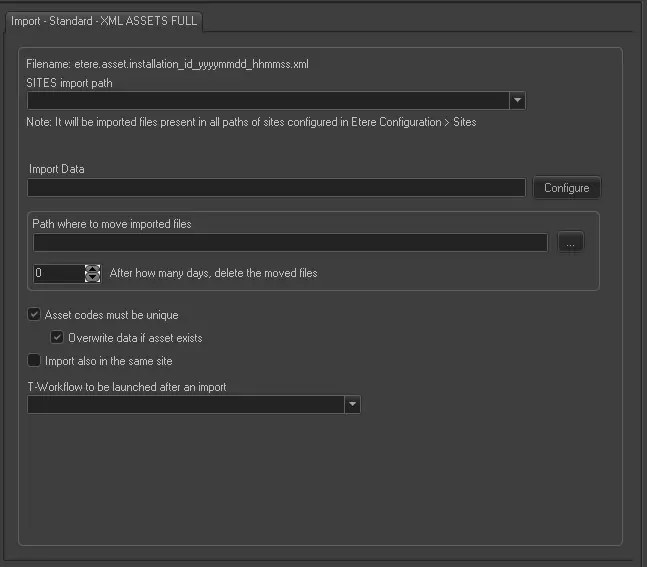The image size is (647, 567).
Task: Click the days number field showing 0
Action: 58,273
